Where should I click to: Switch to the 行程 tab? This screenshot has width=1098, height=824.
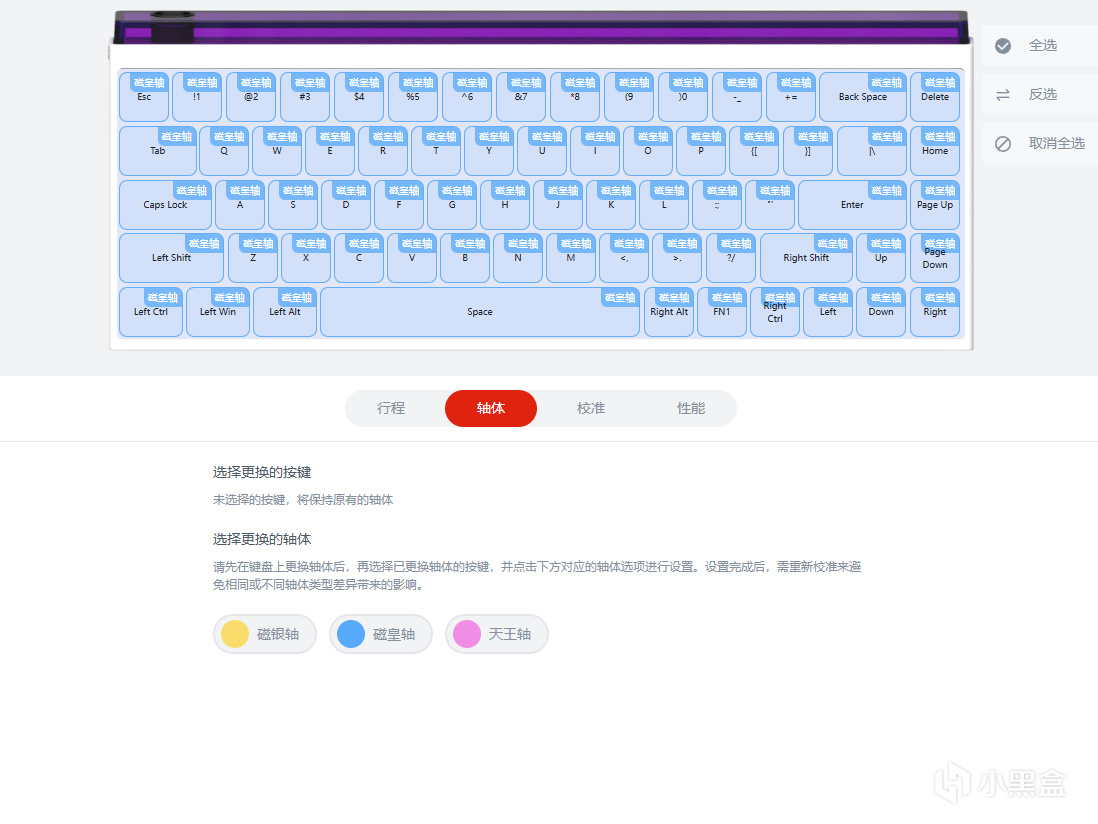(x=391, y=408)
